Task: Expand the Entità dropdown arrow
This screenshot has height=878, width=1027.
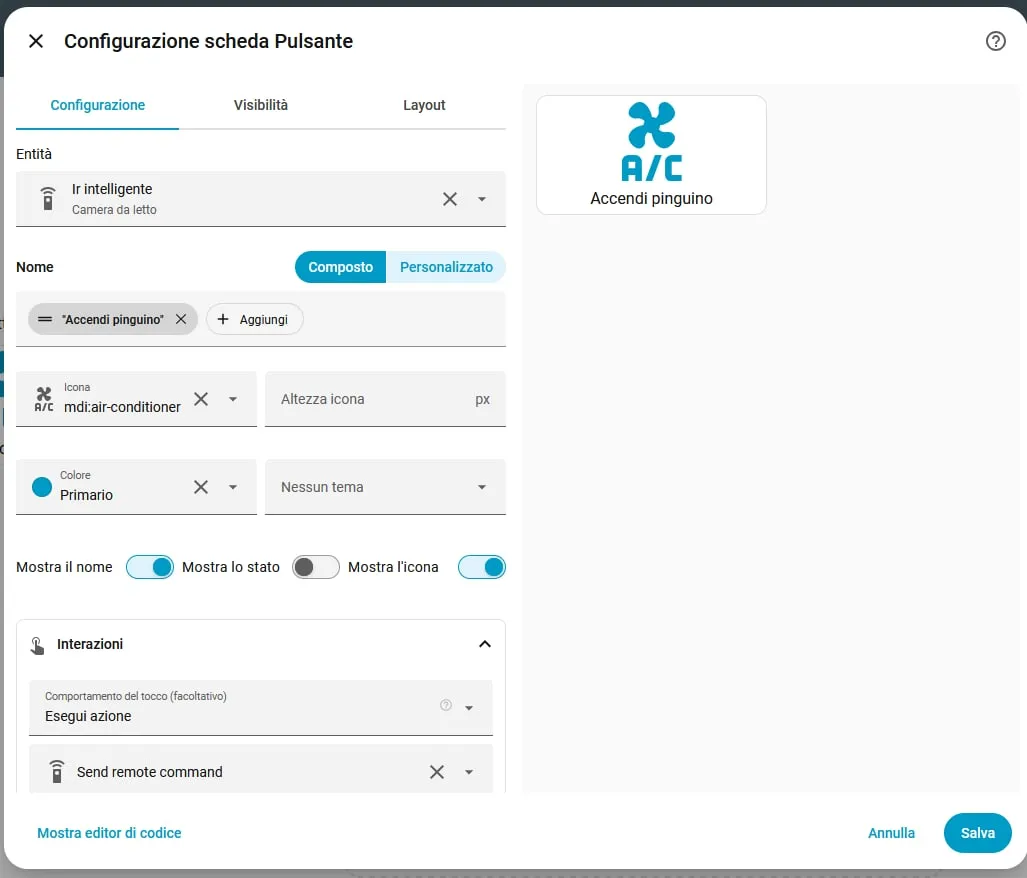Action: tap(482, 199)
